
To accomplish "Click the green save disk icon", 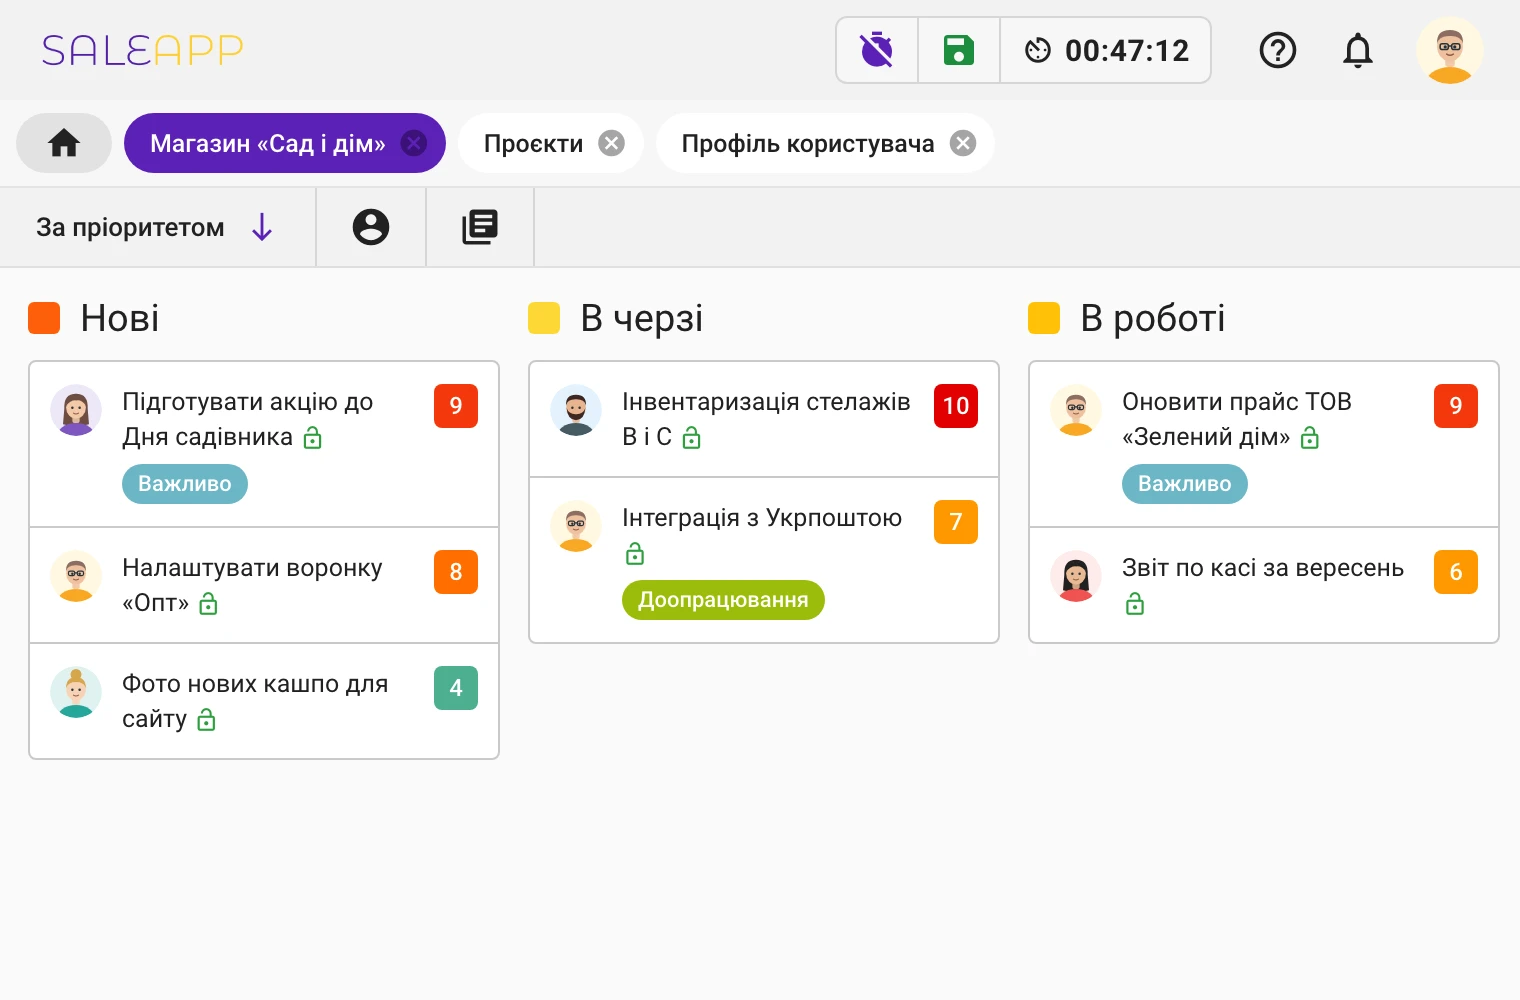I will coord(959,50).
